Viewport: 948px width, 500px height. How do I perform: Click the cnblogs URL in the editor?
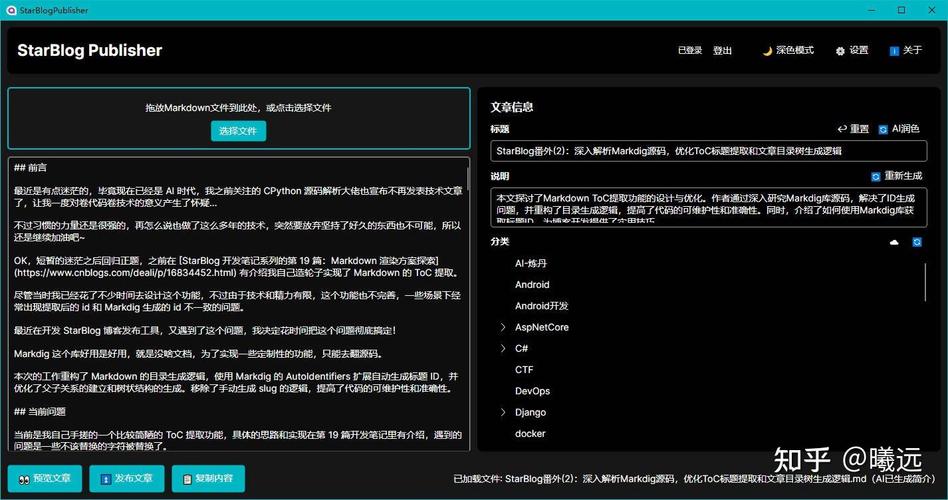[x=125, y=273]
